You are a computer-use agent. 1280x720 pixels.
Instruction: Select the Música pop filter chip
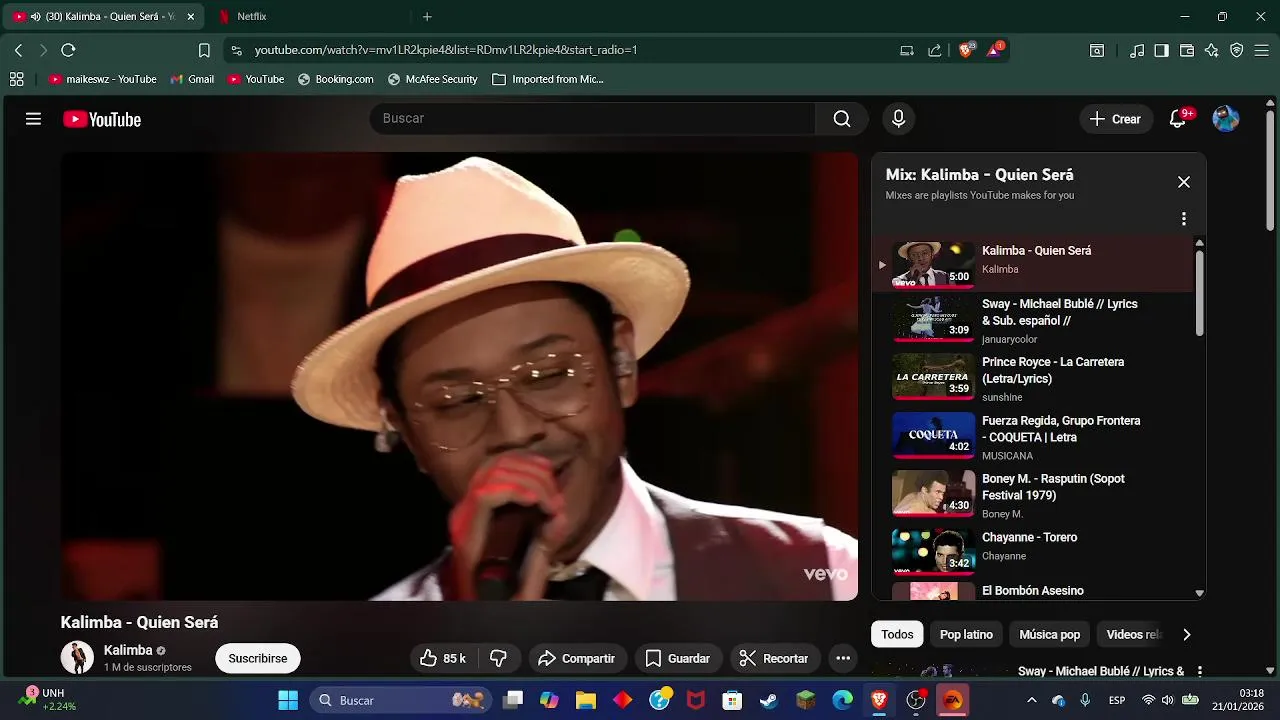(1049, 634)
